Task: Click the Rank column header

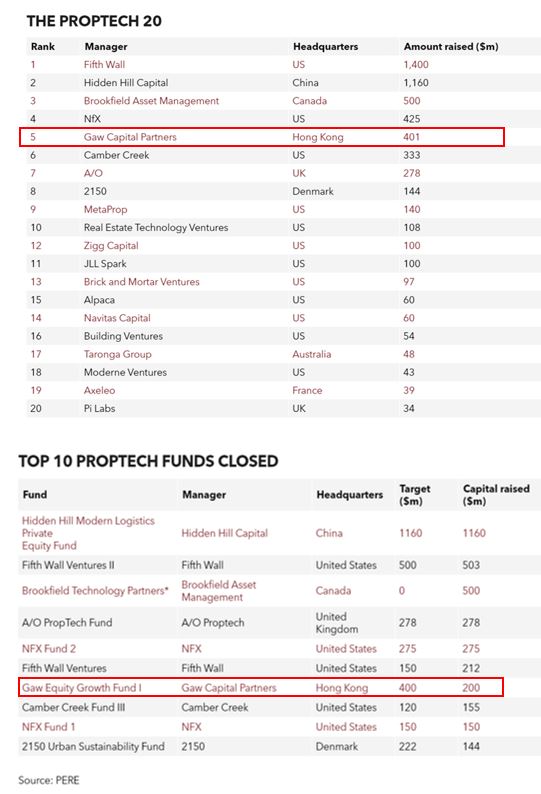Action: (43, 47)
